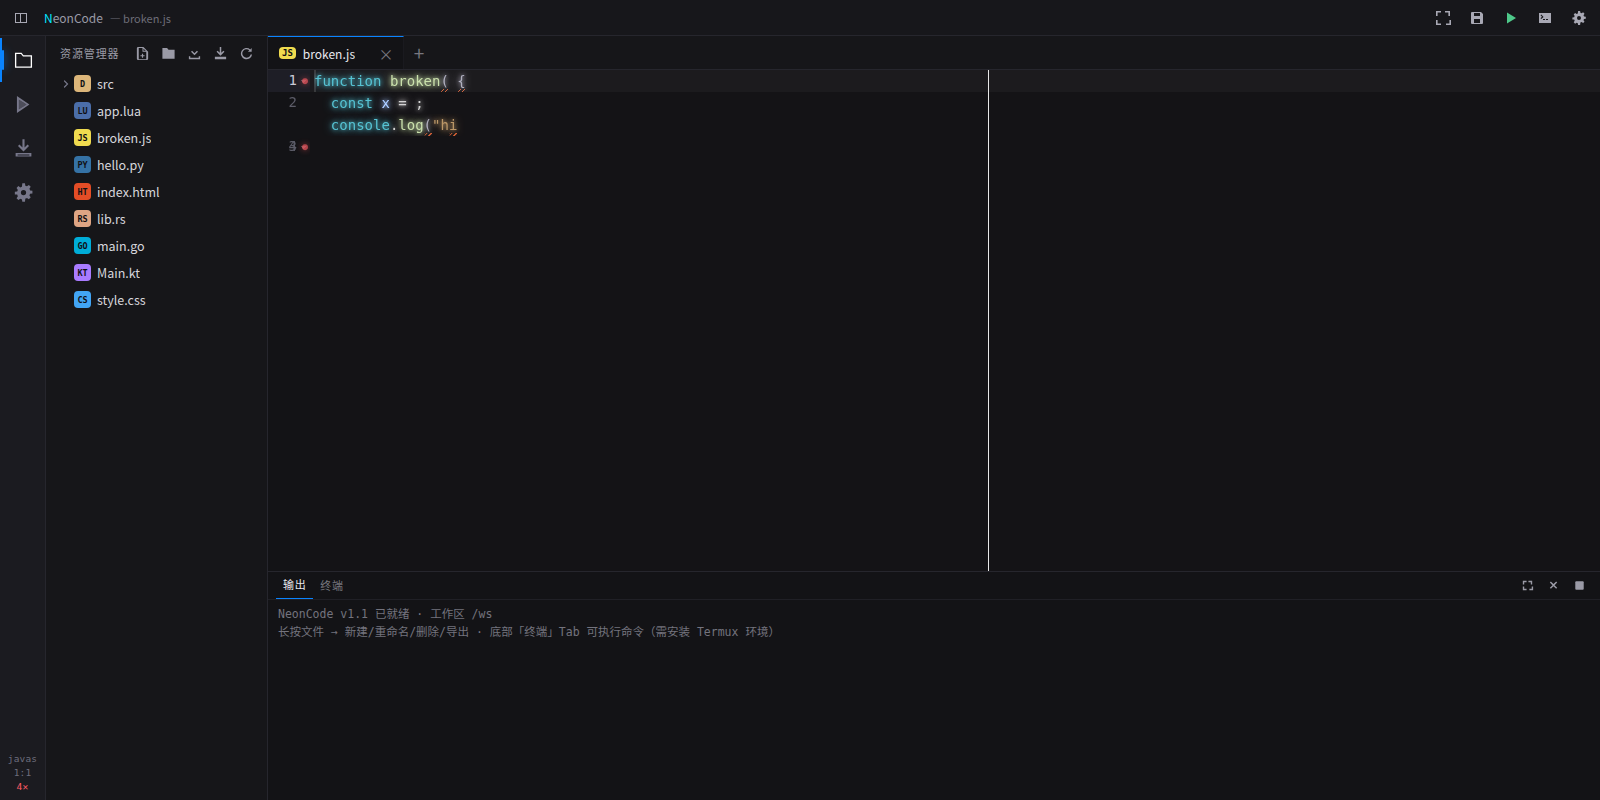
Task: Click the error marker on line 1 gutter
Action: pyautogui.click(x=305, y=81)
